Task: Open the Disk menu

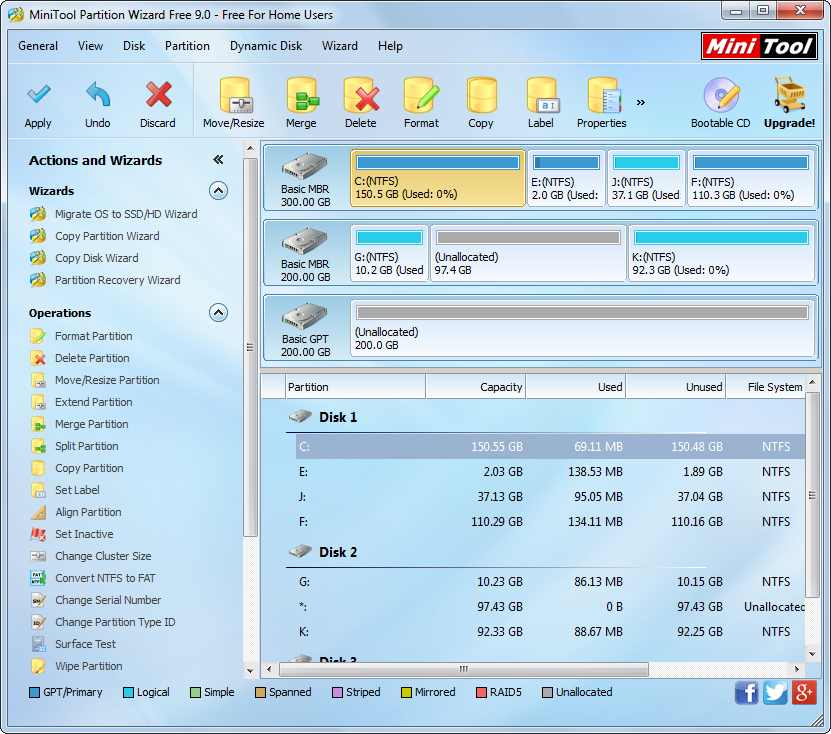Action: (x=134, y=46)
